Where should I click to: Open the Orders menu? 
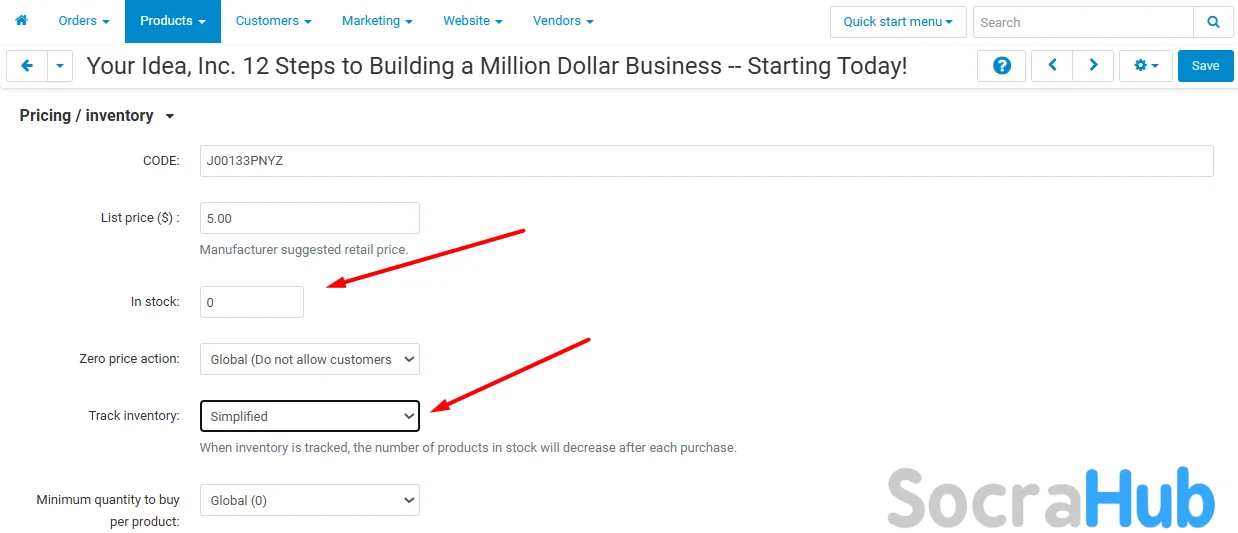tap(84, 21)
